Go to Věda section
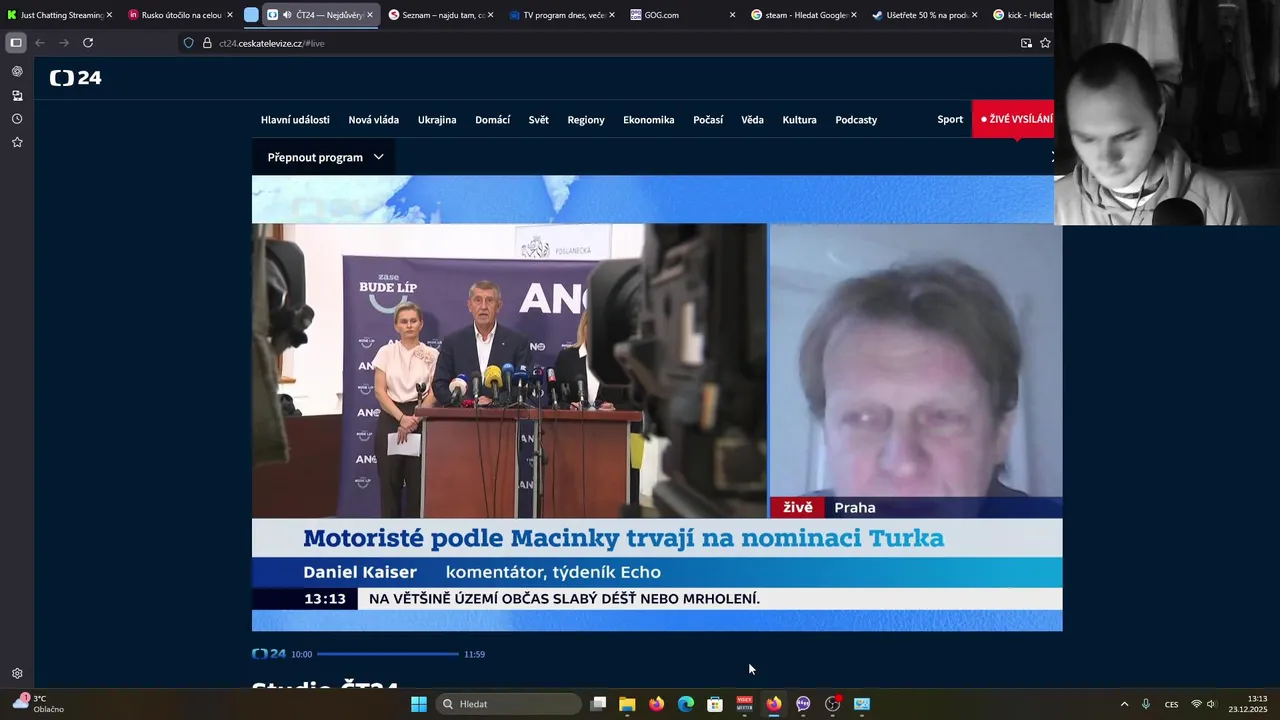1280x720 pixels. click(x=752, y=120)
